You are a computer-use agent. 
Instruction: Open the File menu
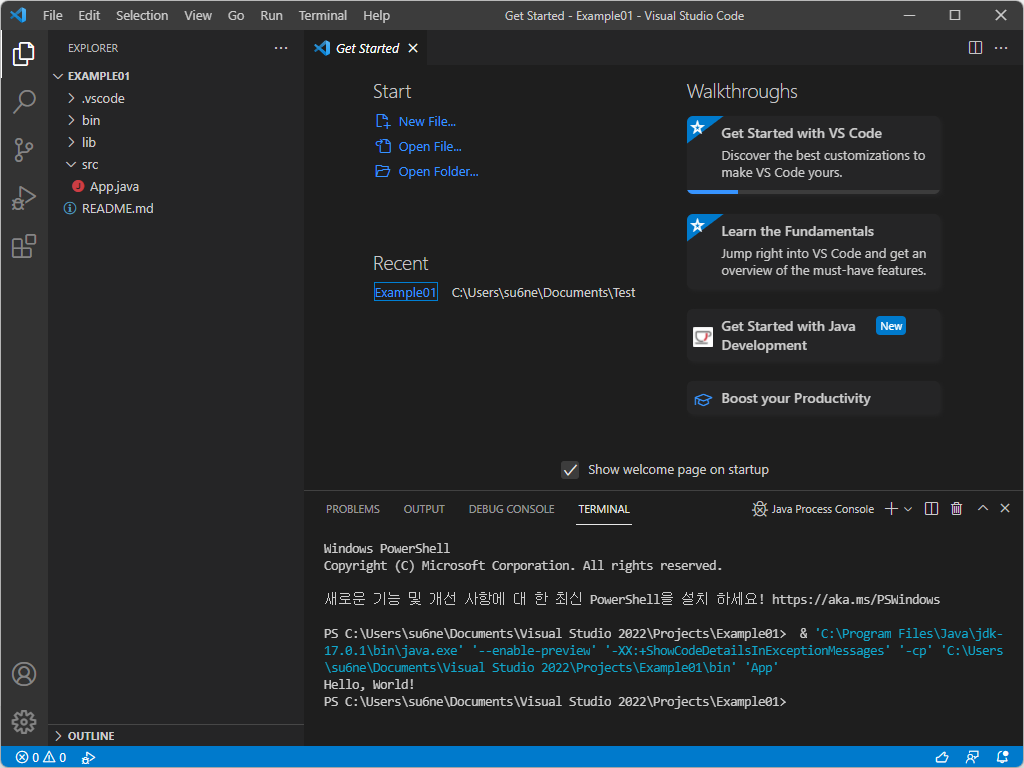click(53, 16)
